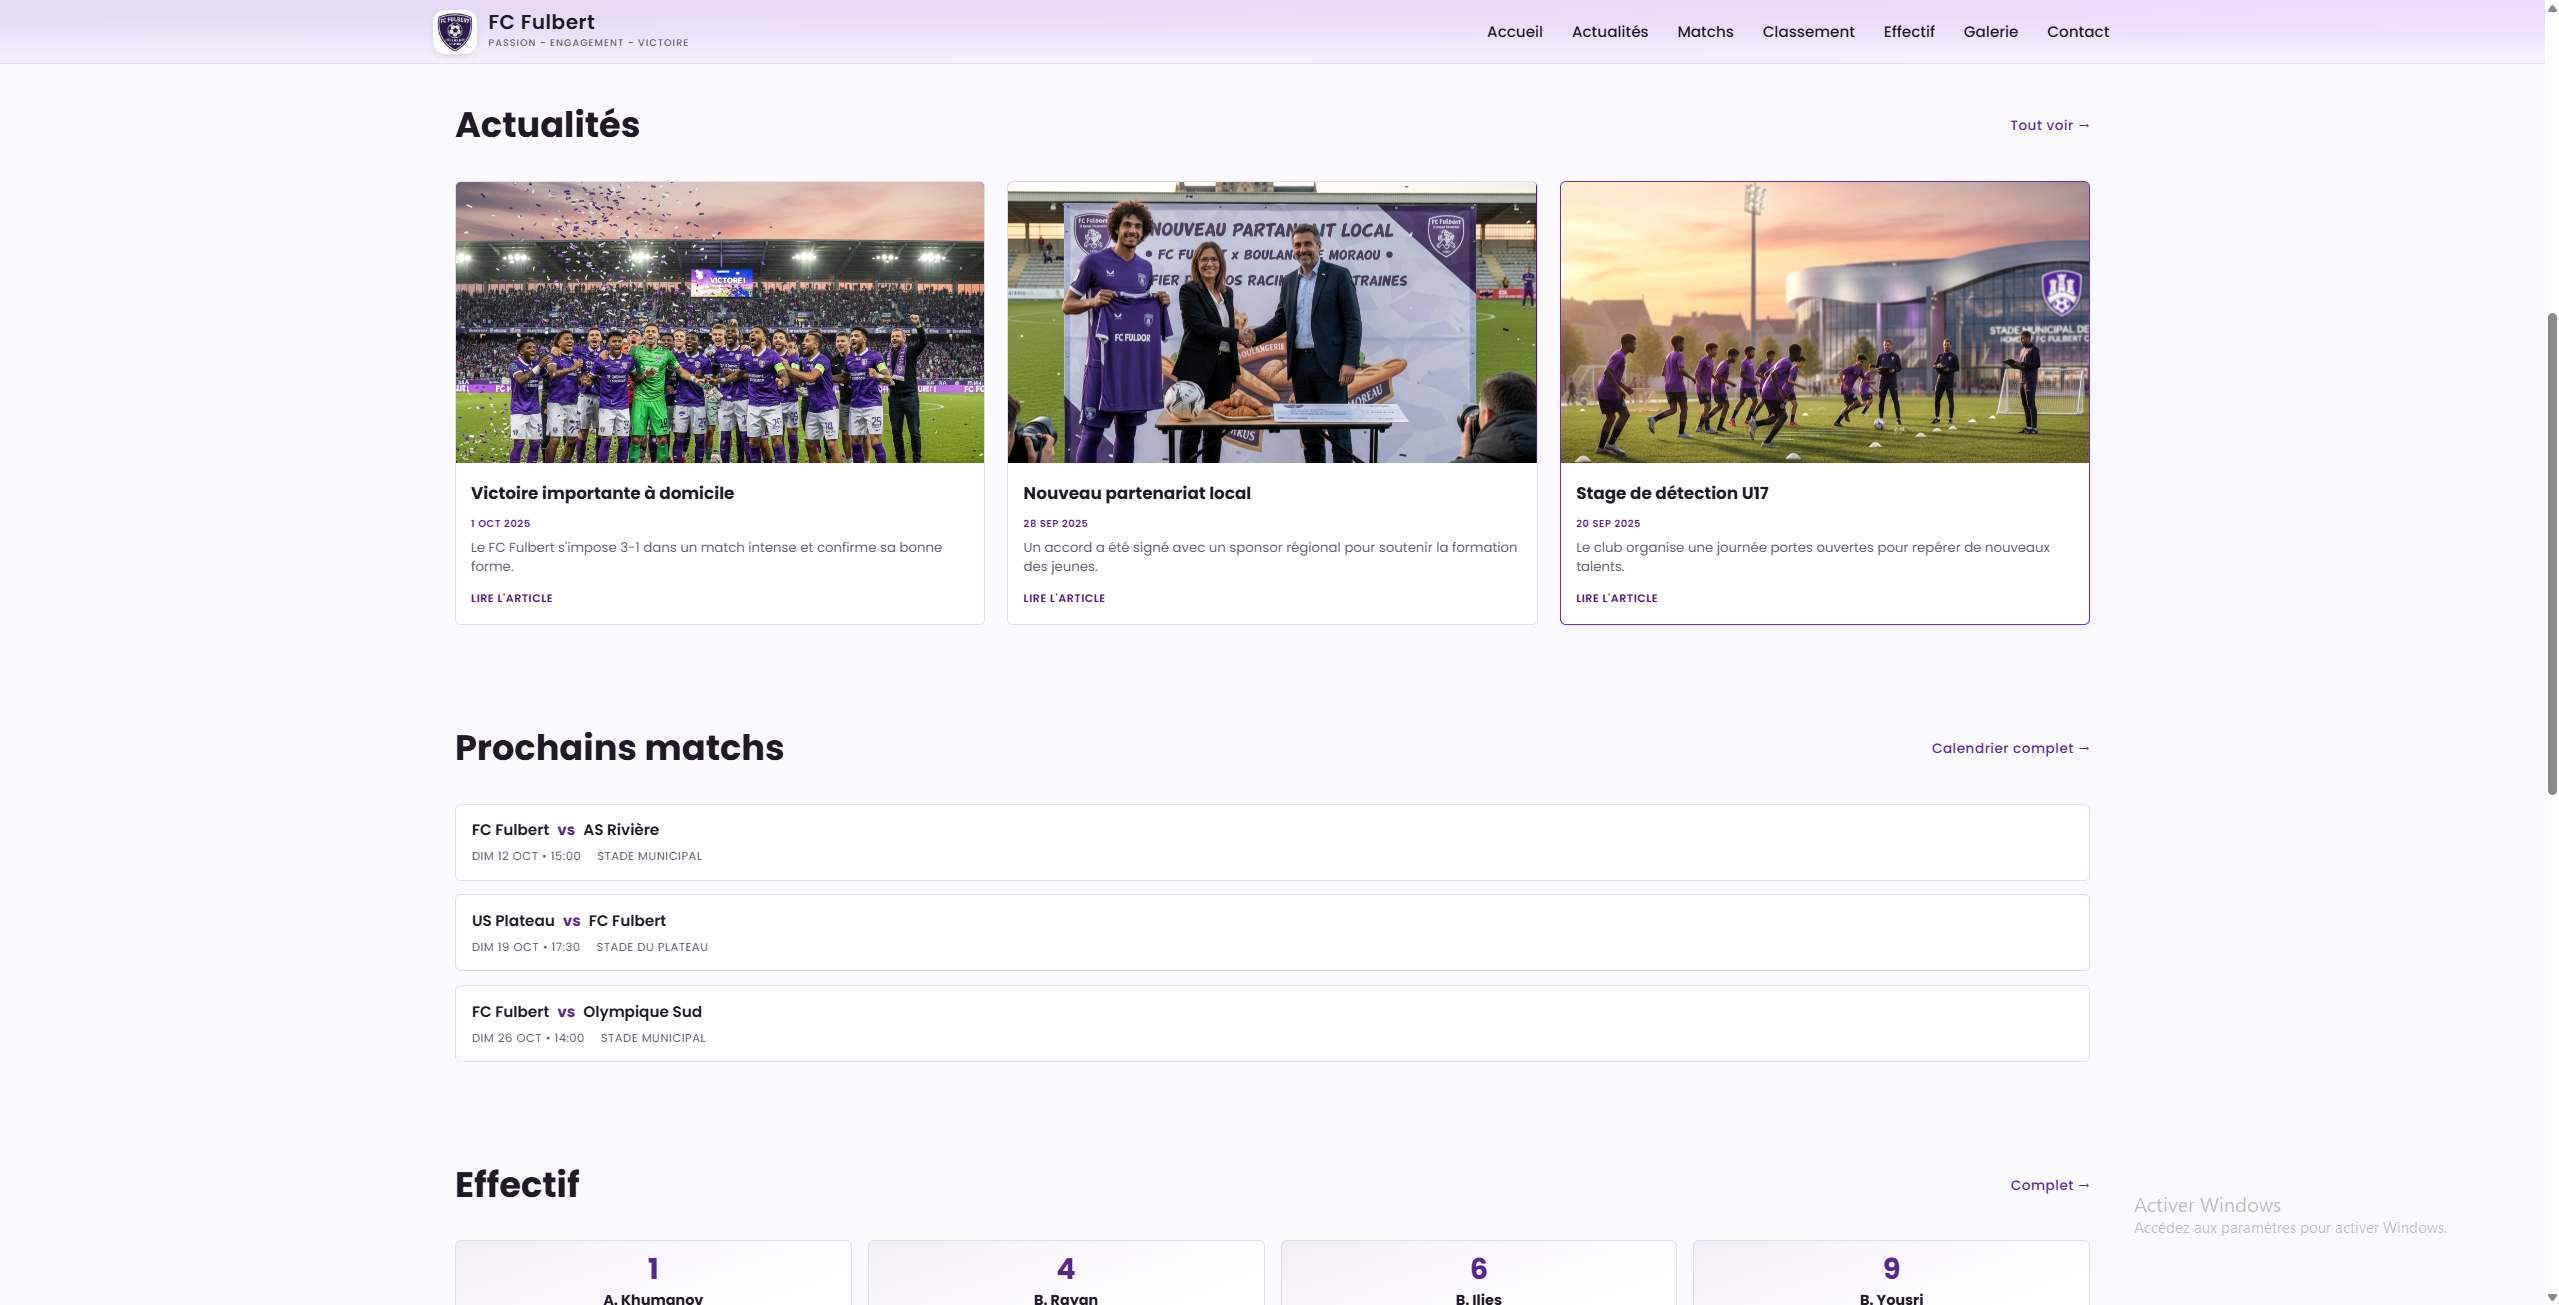Image resolution: width=2559 pixels, height=1305 pixels.
Task: Go to the Classement page
Action: (x=1807, y=31)
